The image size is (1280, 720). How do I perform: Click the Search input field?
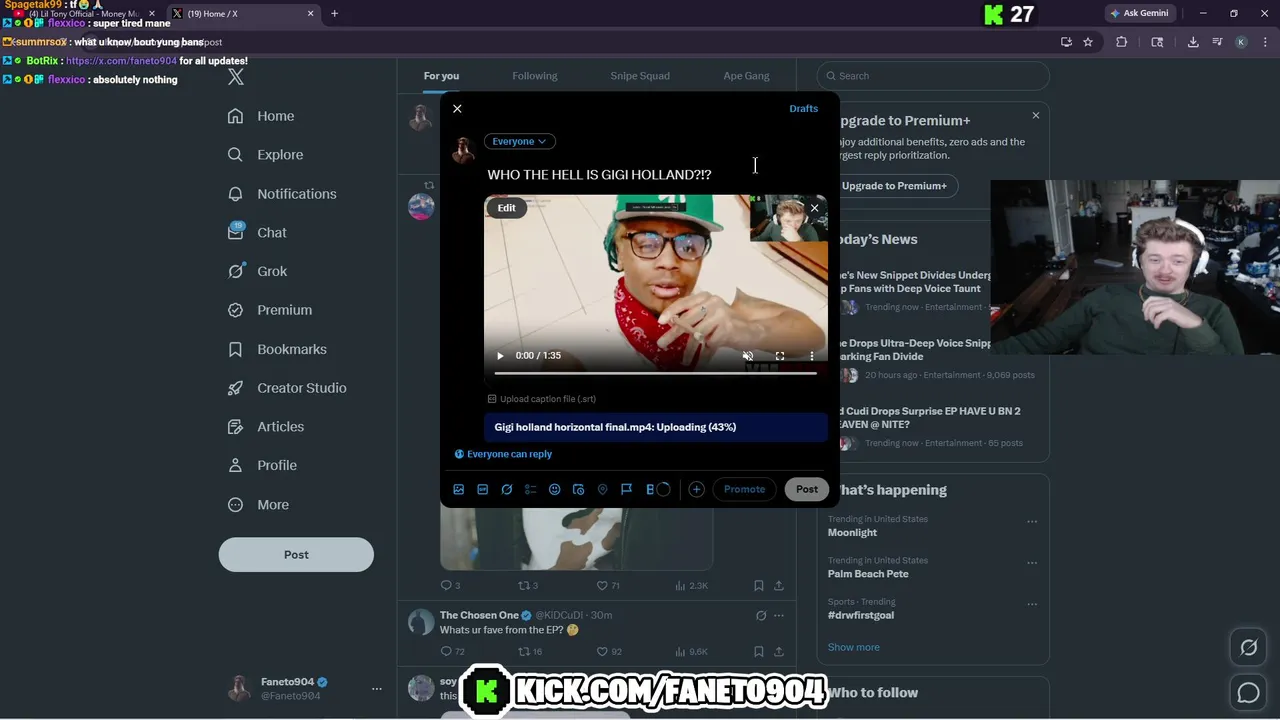coord(933,76)
